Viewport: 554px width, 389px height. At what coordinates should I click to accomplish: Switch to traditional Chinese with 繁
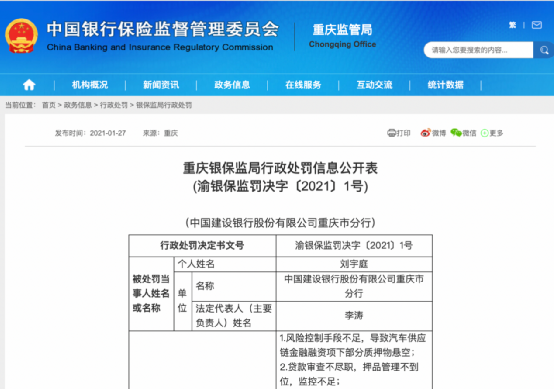(x=512, y=25)
